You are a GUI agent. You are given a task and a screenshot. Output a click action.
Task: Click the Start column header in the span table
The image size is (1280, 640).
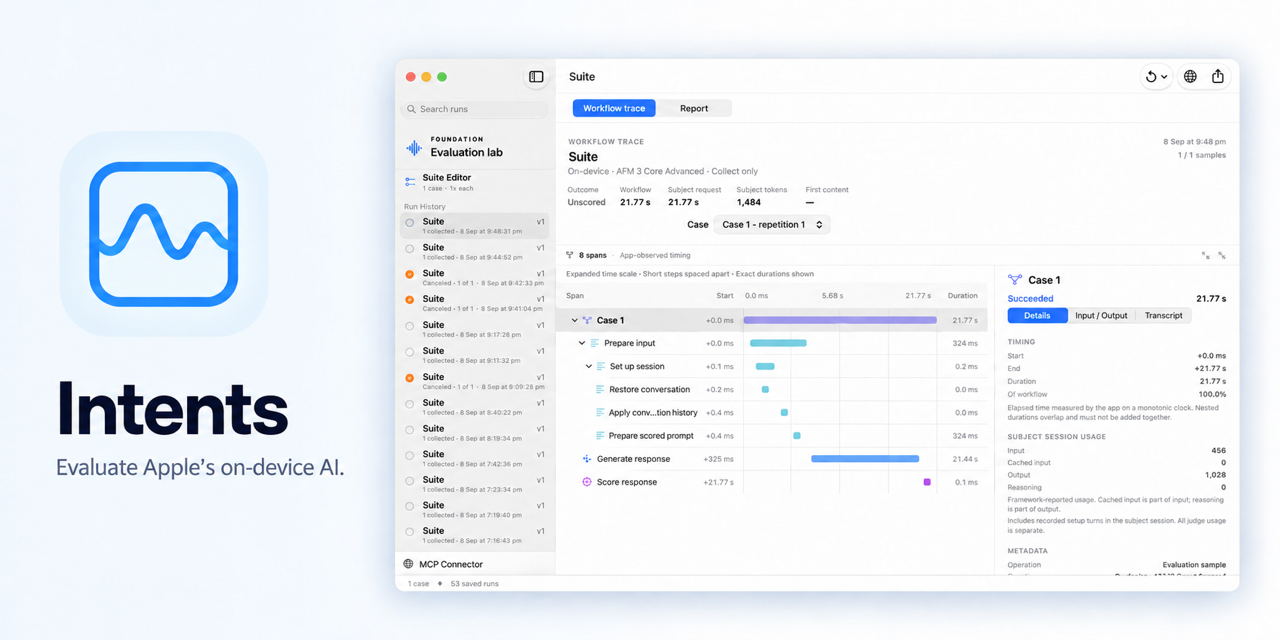(724, 296)
